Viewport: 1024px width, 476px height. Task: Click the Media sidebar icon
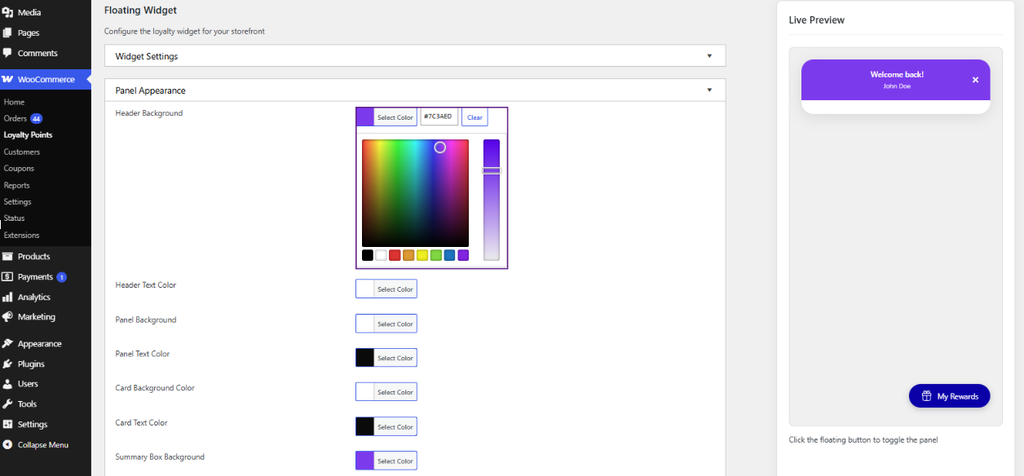click(x=7, y=12)
